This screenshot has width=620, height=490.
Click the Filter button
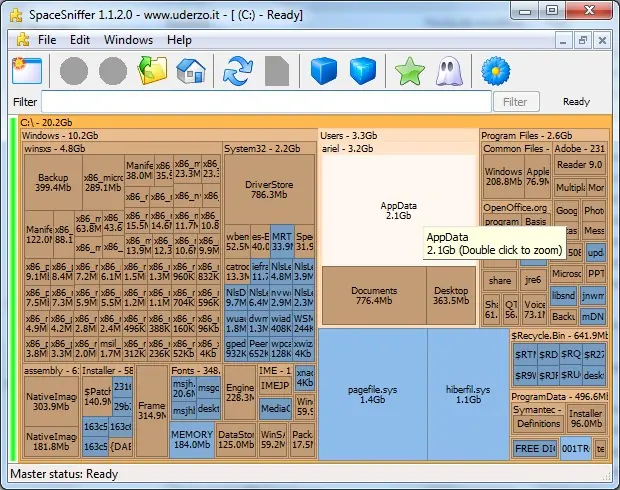[516, 102]
